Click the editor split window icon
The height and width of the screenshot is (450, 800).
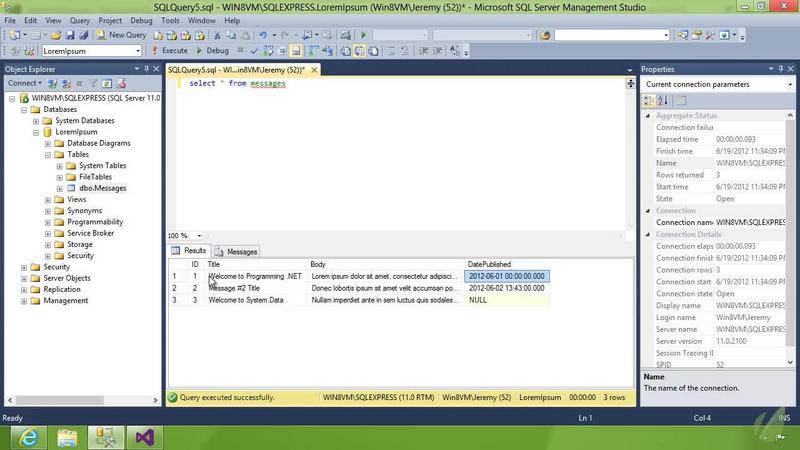[631, 84]
